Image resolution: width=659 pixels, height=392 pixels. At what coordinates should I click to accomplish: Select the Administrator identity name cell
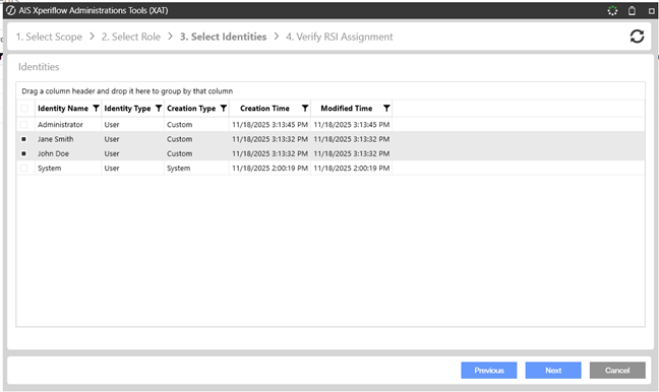(x=61, y=124)
